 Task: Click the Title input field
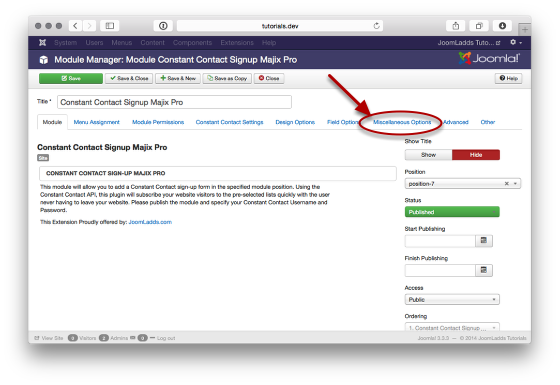(x=174, y=102)
